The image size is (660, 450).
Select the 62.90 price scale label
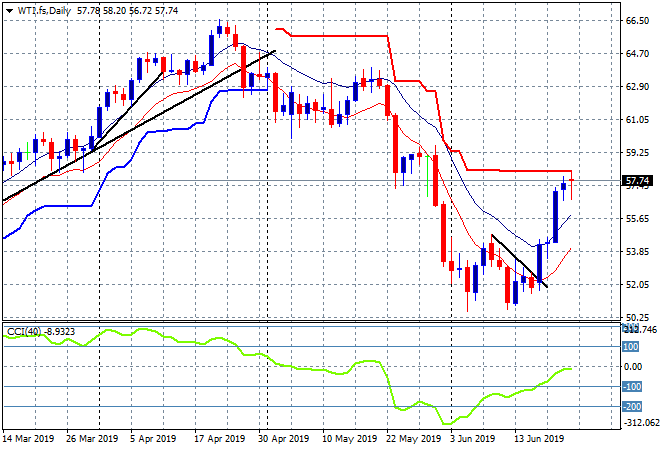pyautogui.click(x=637, y=87)
